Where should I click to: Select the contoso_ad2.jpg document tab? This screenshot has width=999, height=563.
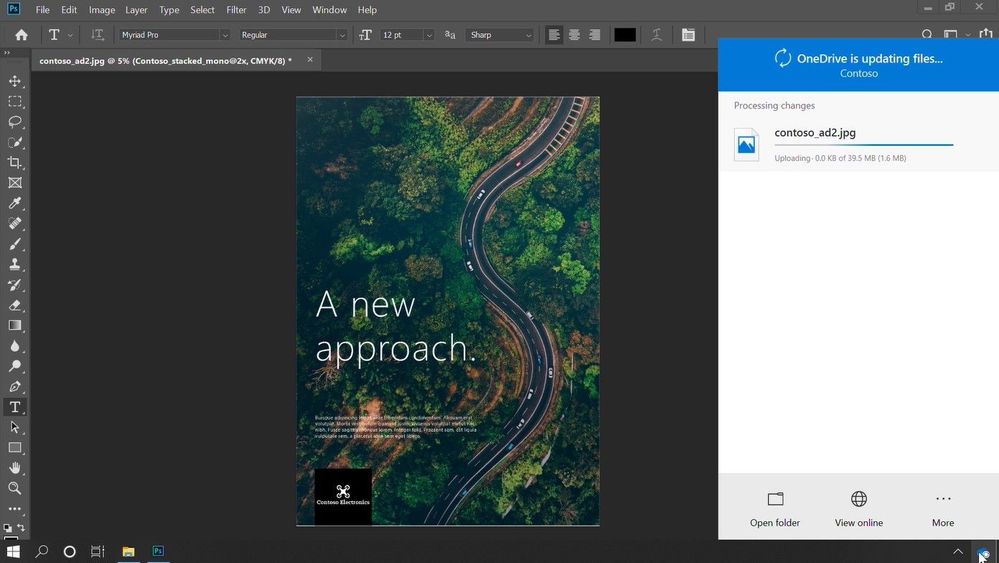pyautogui.click(x=166, y=61)
